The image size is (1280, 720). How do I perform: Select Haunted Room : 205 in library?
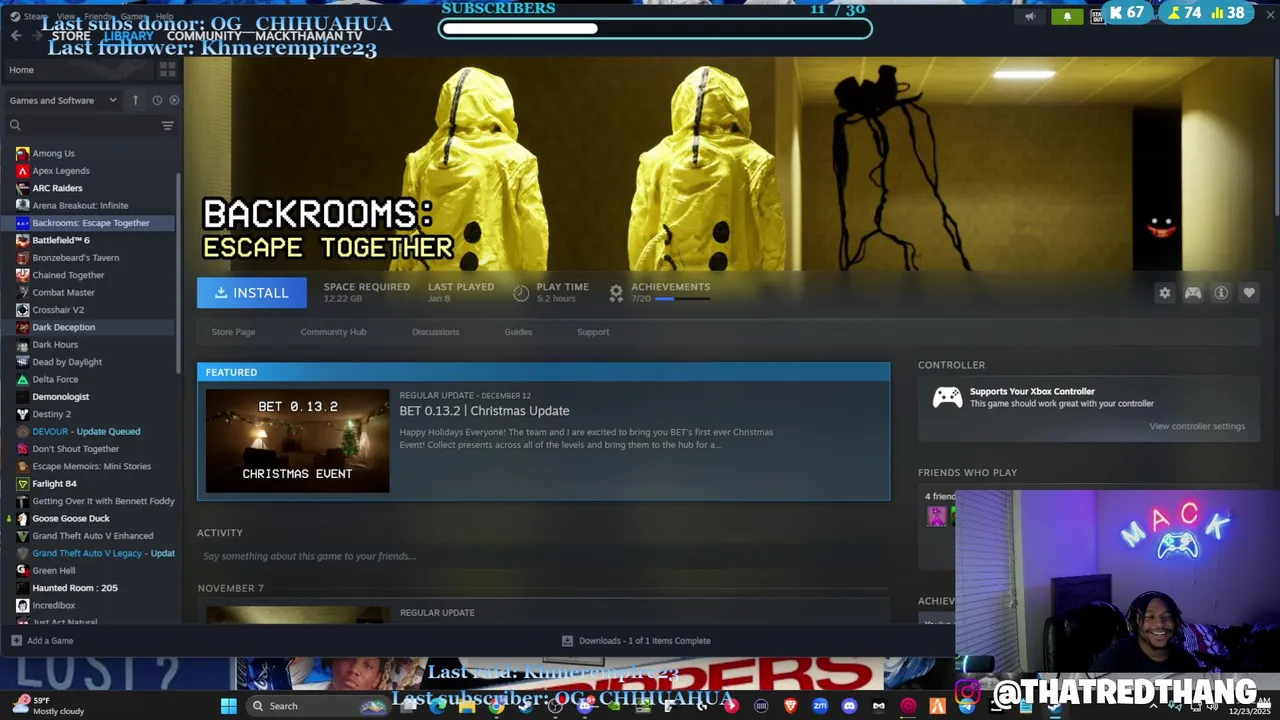[74, 588]
